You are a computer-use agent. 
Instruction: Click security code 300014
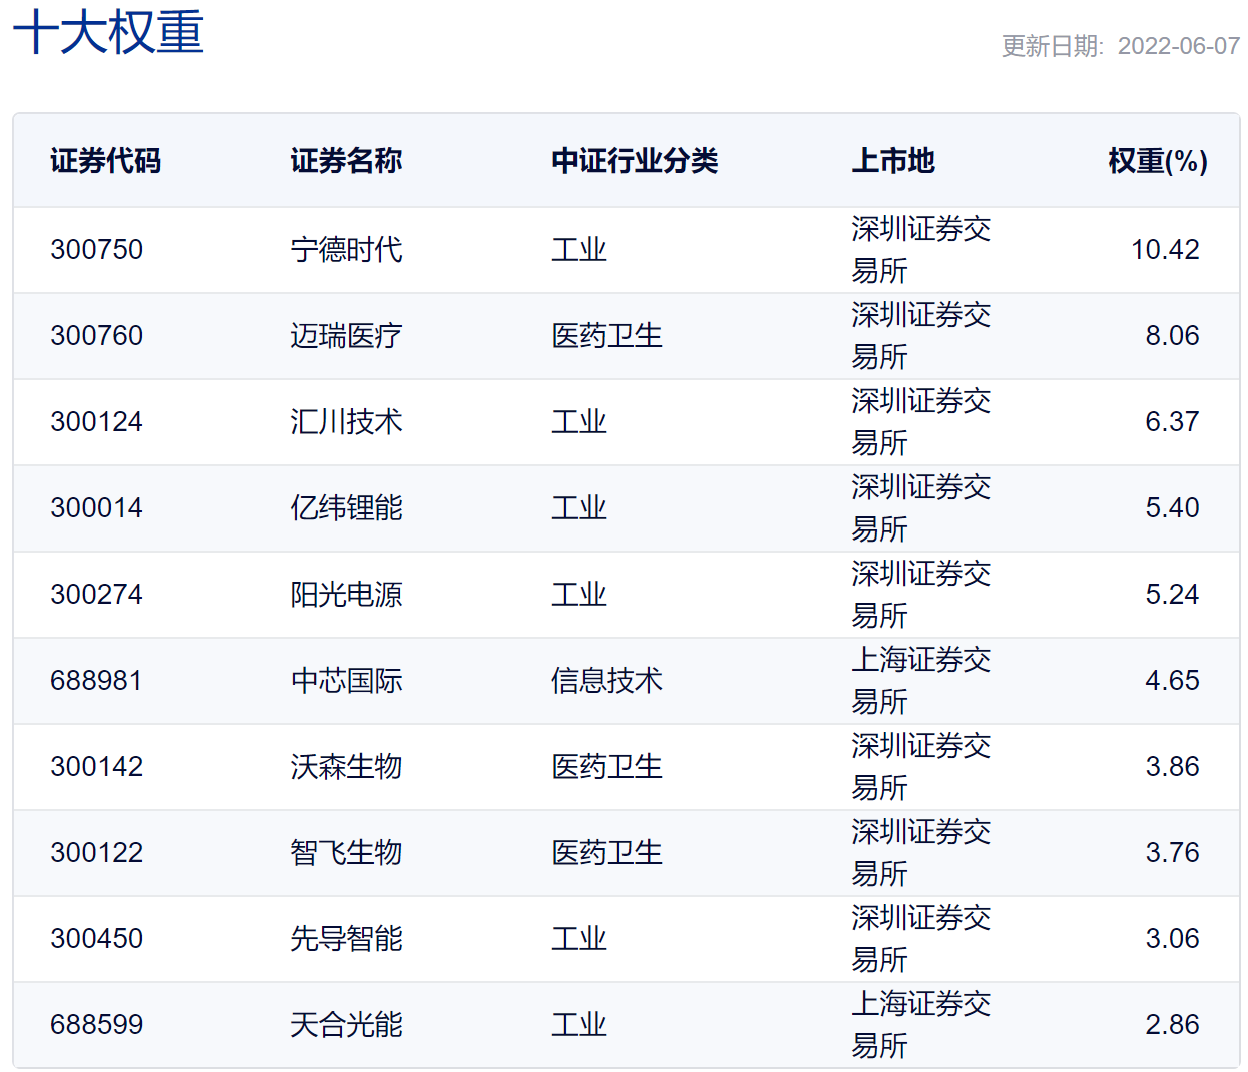pyautogui.click(x=97, y=507)
